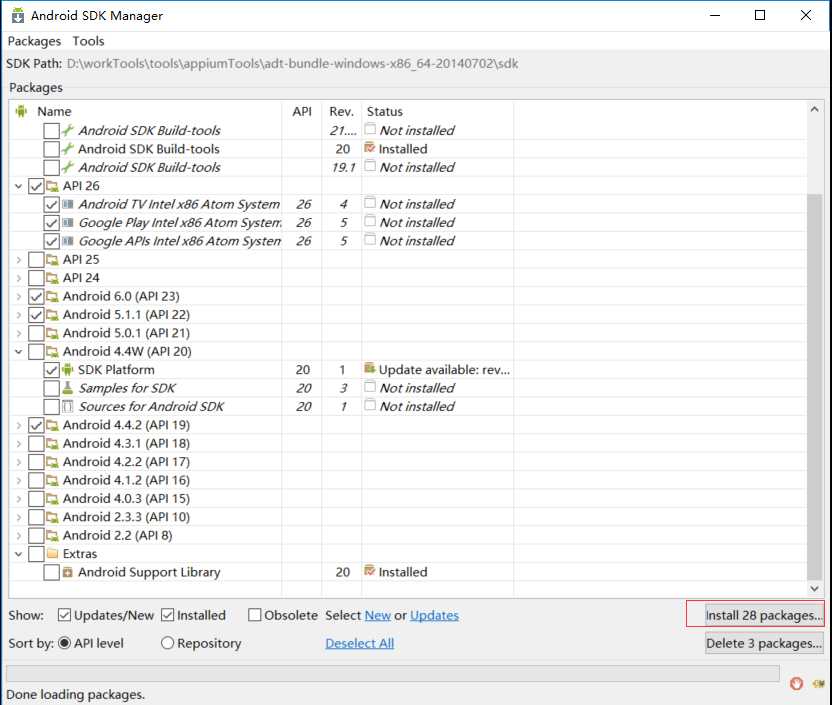The image size is (832, 705).
Task: Click system image icon for Google Play Intel x86
Action: coord(68,223)
